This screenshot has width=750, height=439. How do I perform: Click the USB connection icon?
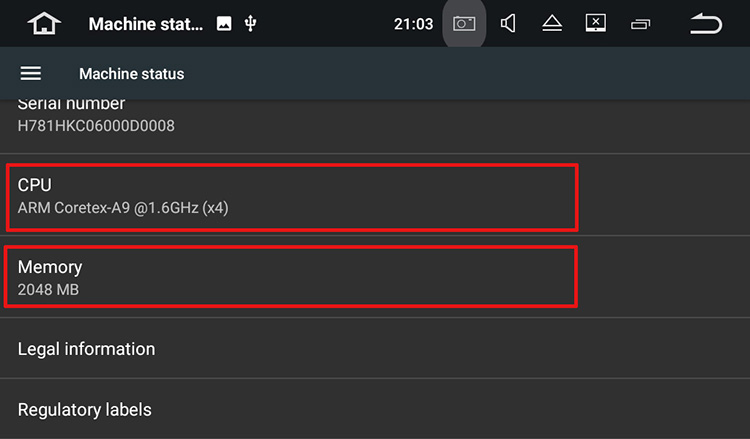click(250, 24)
